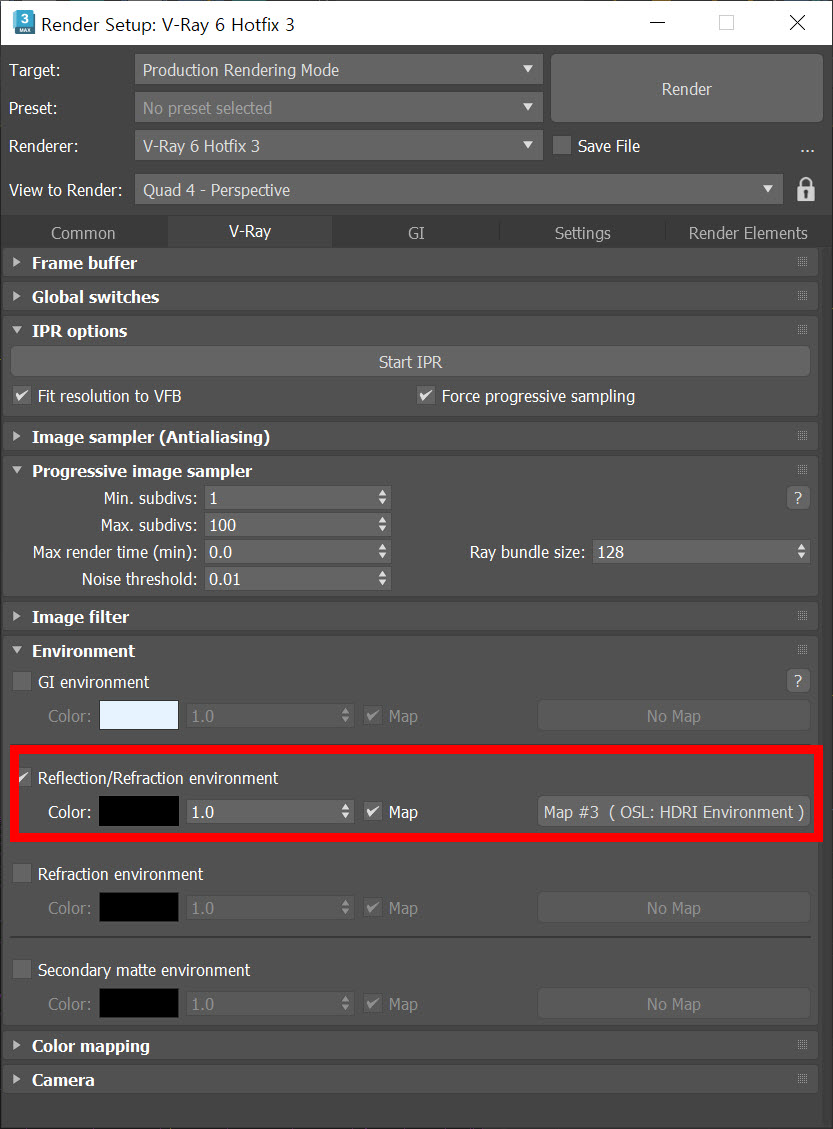The width and height of the screenshot is (833, 1129).
Task: Grab the Camera rollout grip handle
Action: click(x=803, y=1079)
